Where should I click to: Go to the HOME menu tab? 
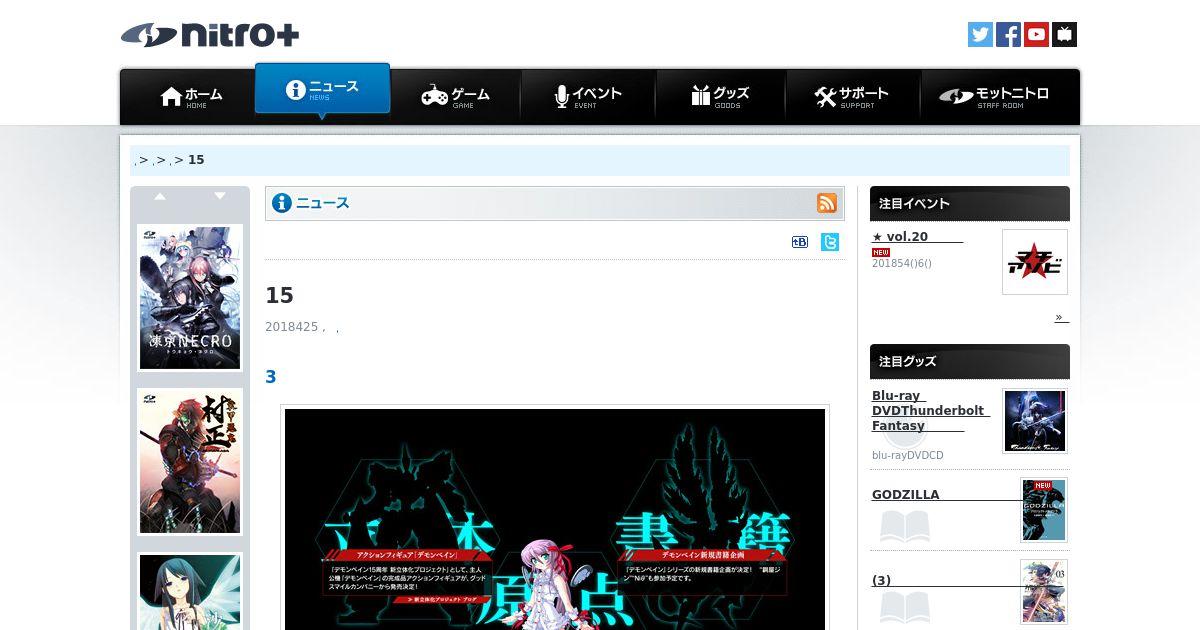(x=188, y=97)
